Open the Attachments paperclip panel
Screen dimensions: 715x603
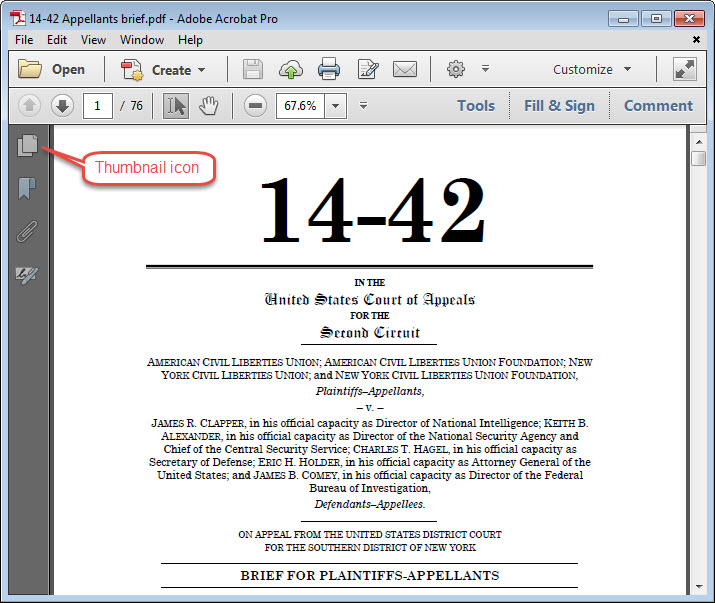coord(28,232)
